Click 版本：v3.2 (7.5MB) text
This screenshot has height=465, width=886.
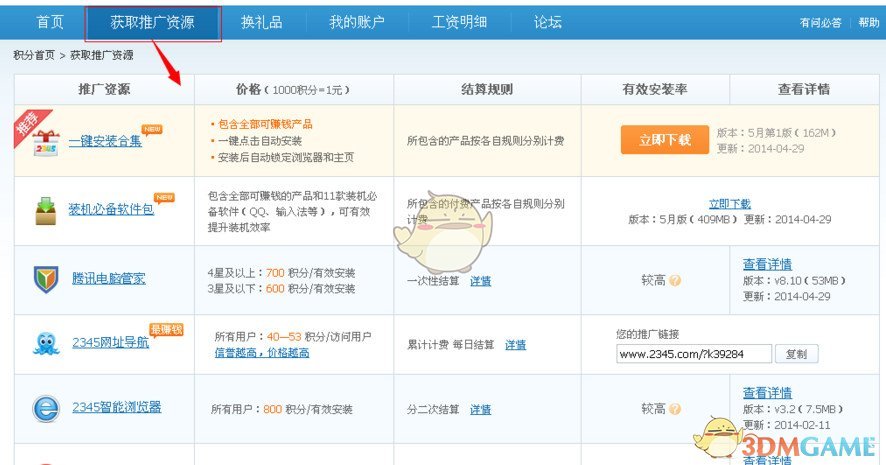tap(793, 409)
